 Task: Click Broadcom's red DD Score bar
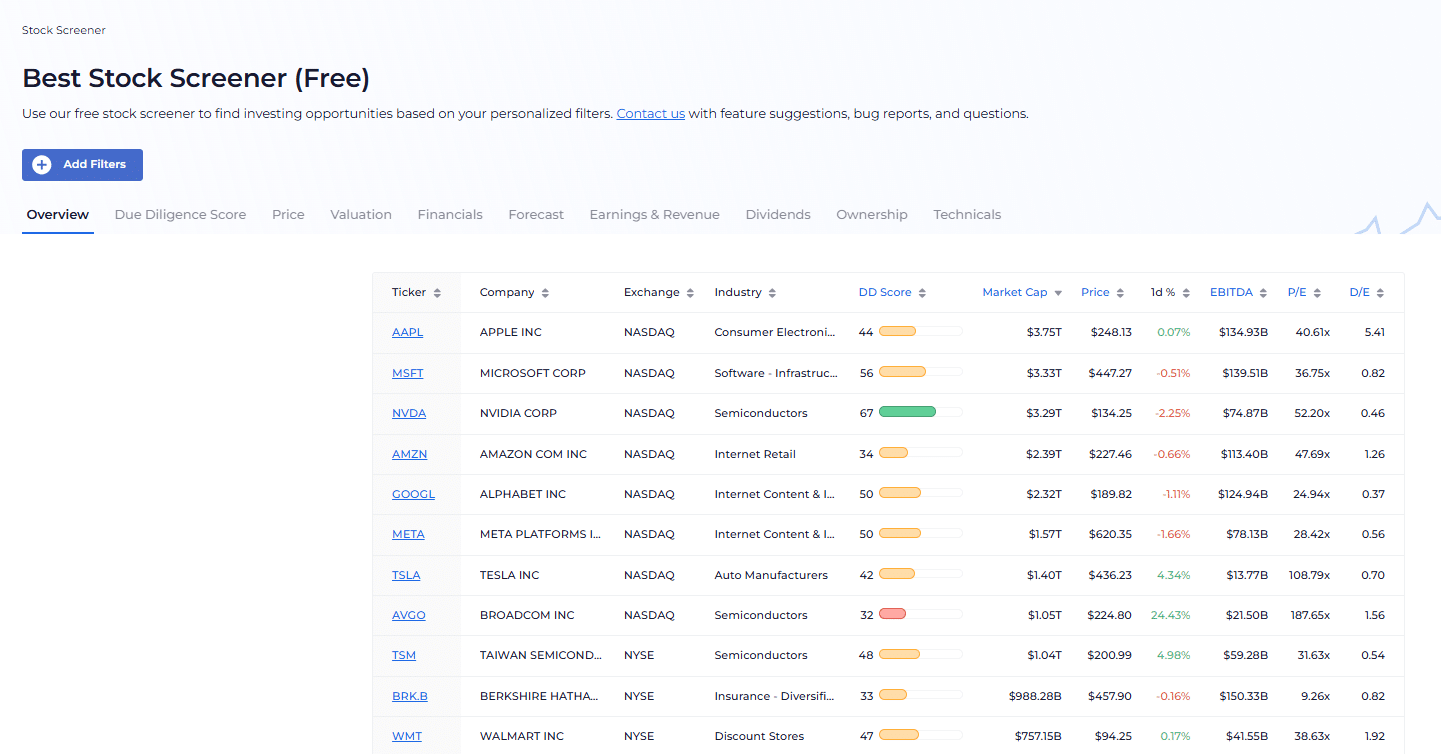[892, 614]
